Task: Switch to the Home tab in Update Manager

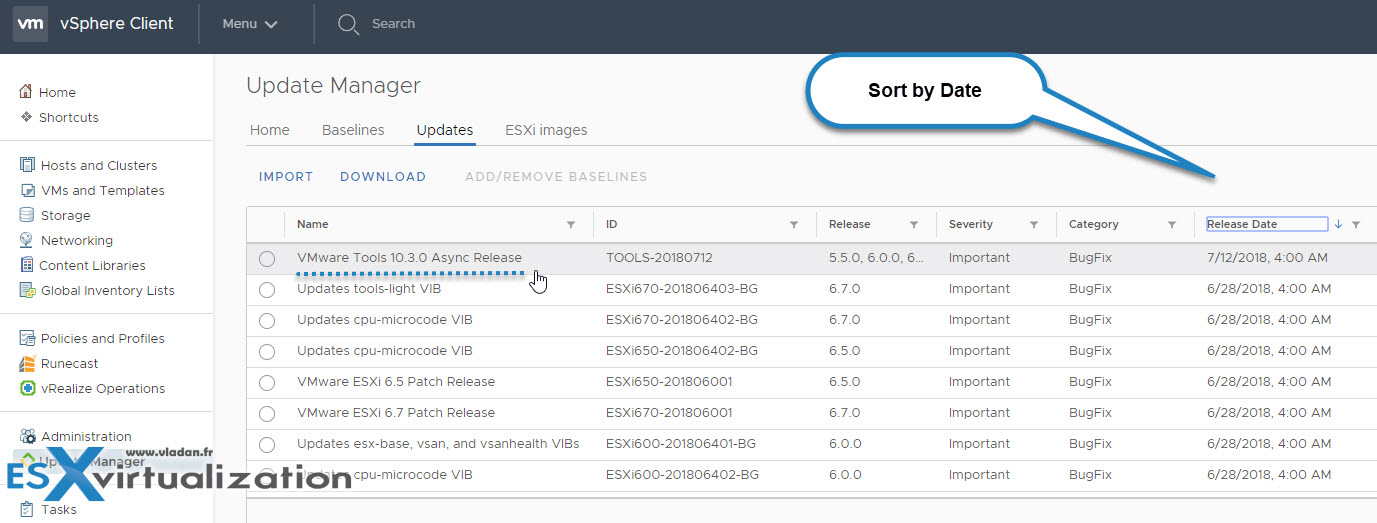Action: click(270, 130)
